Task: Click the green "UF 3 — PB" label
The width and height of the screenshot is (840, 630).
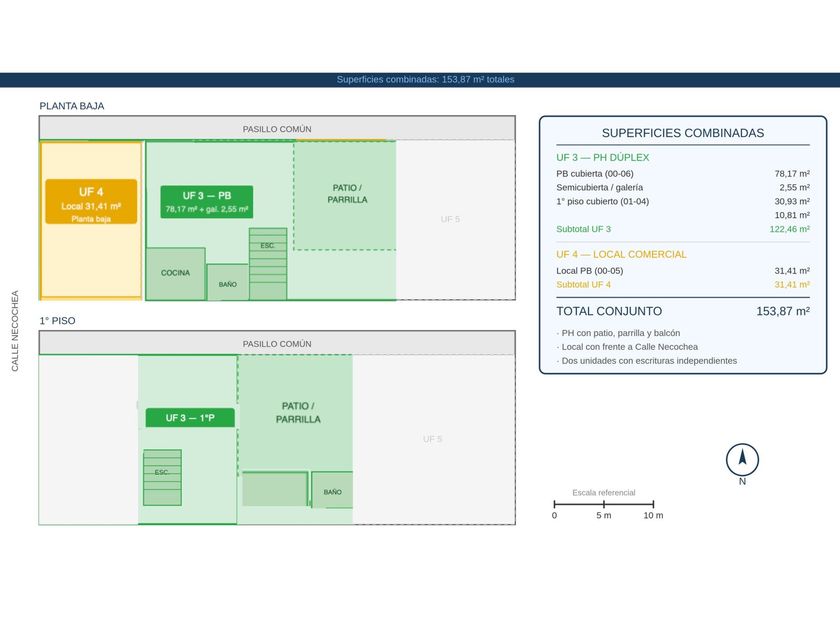Action: click(207, 202)
